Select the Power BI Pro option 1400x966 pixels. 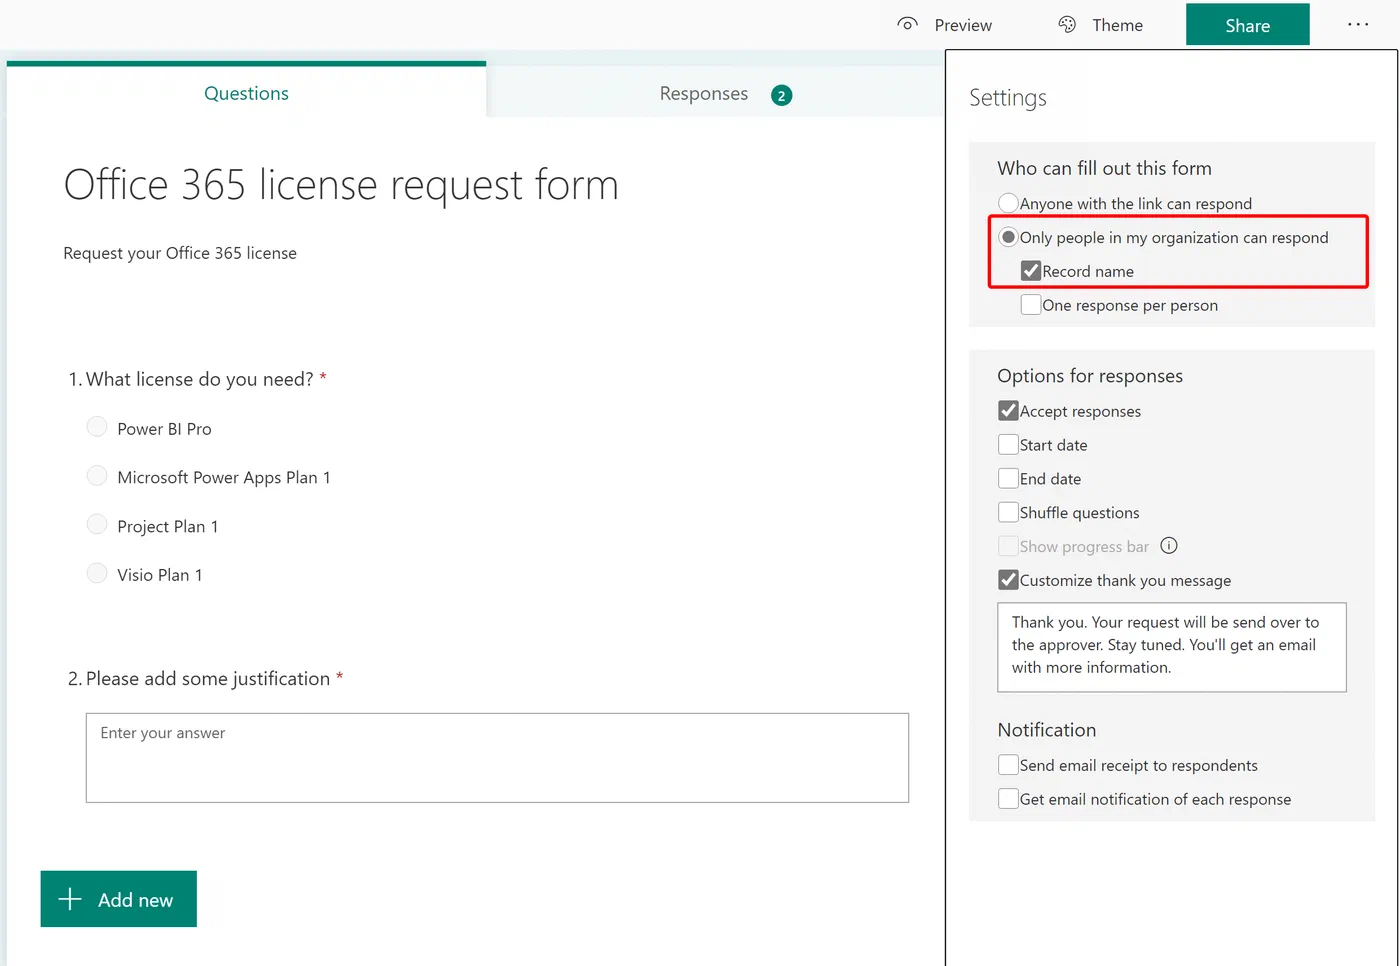[x=97, y=427]
